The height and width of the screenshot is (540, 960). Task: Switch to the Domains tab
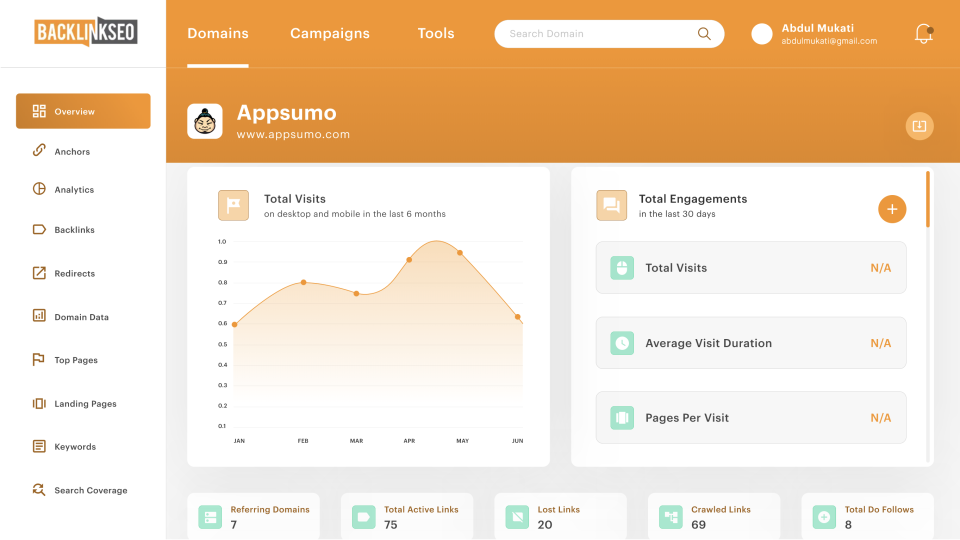(x=218, y=33)
